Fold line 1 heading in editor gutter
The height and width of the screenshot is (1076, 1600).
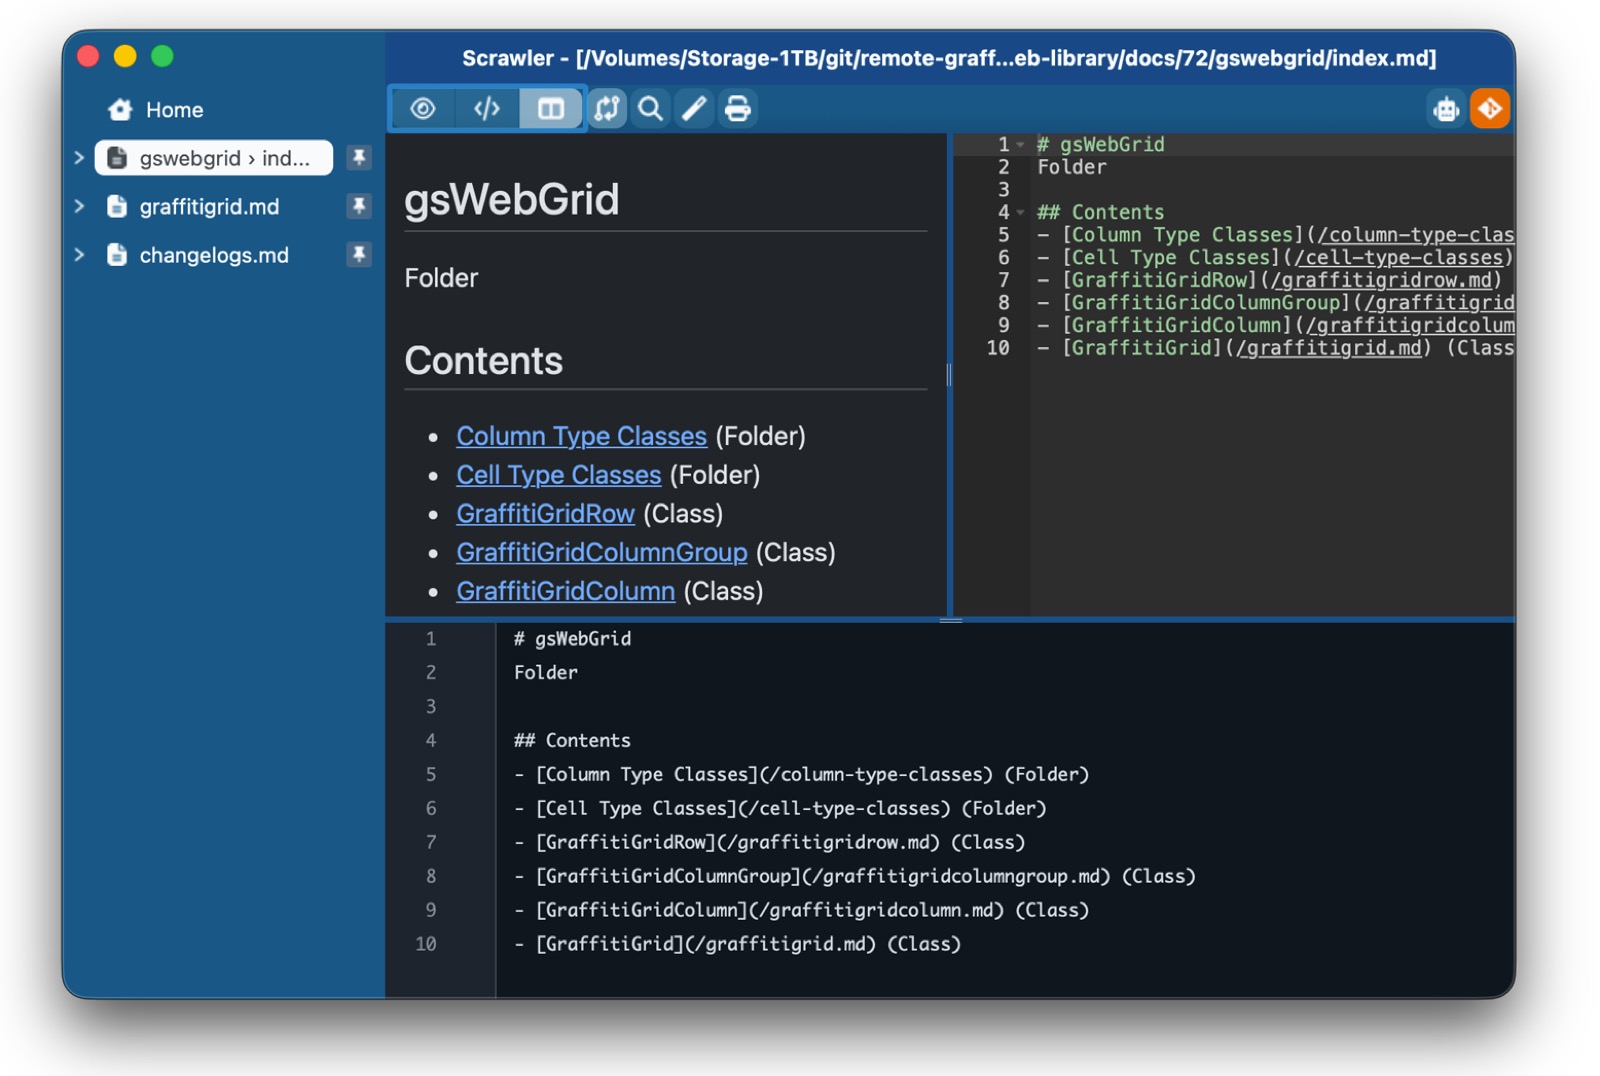[x=1020, y=145]
